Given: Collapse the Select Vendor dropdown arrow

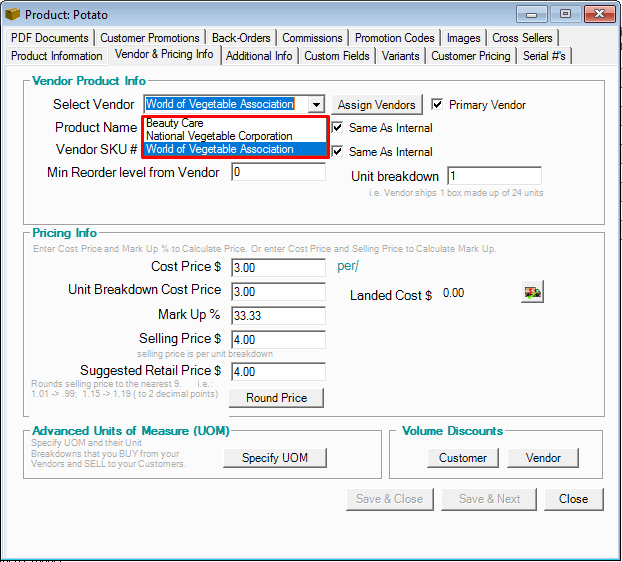Looking at the screenshot, I should click(x=316, y=104).
